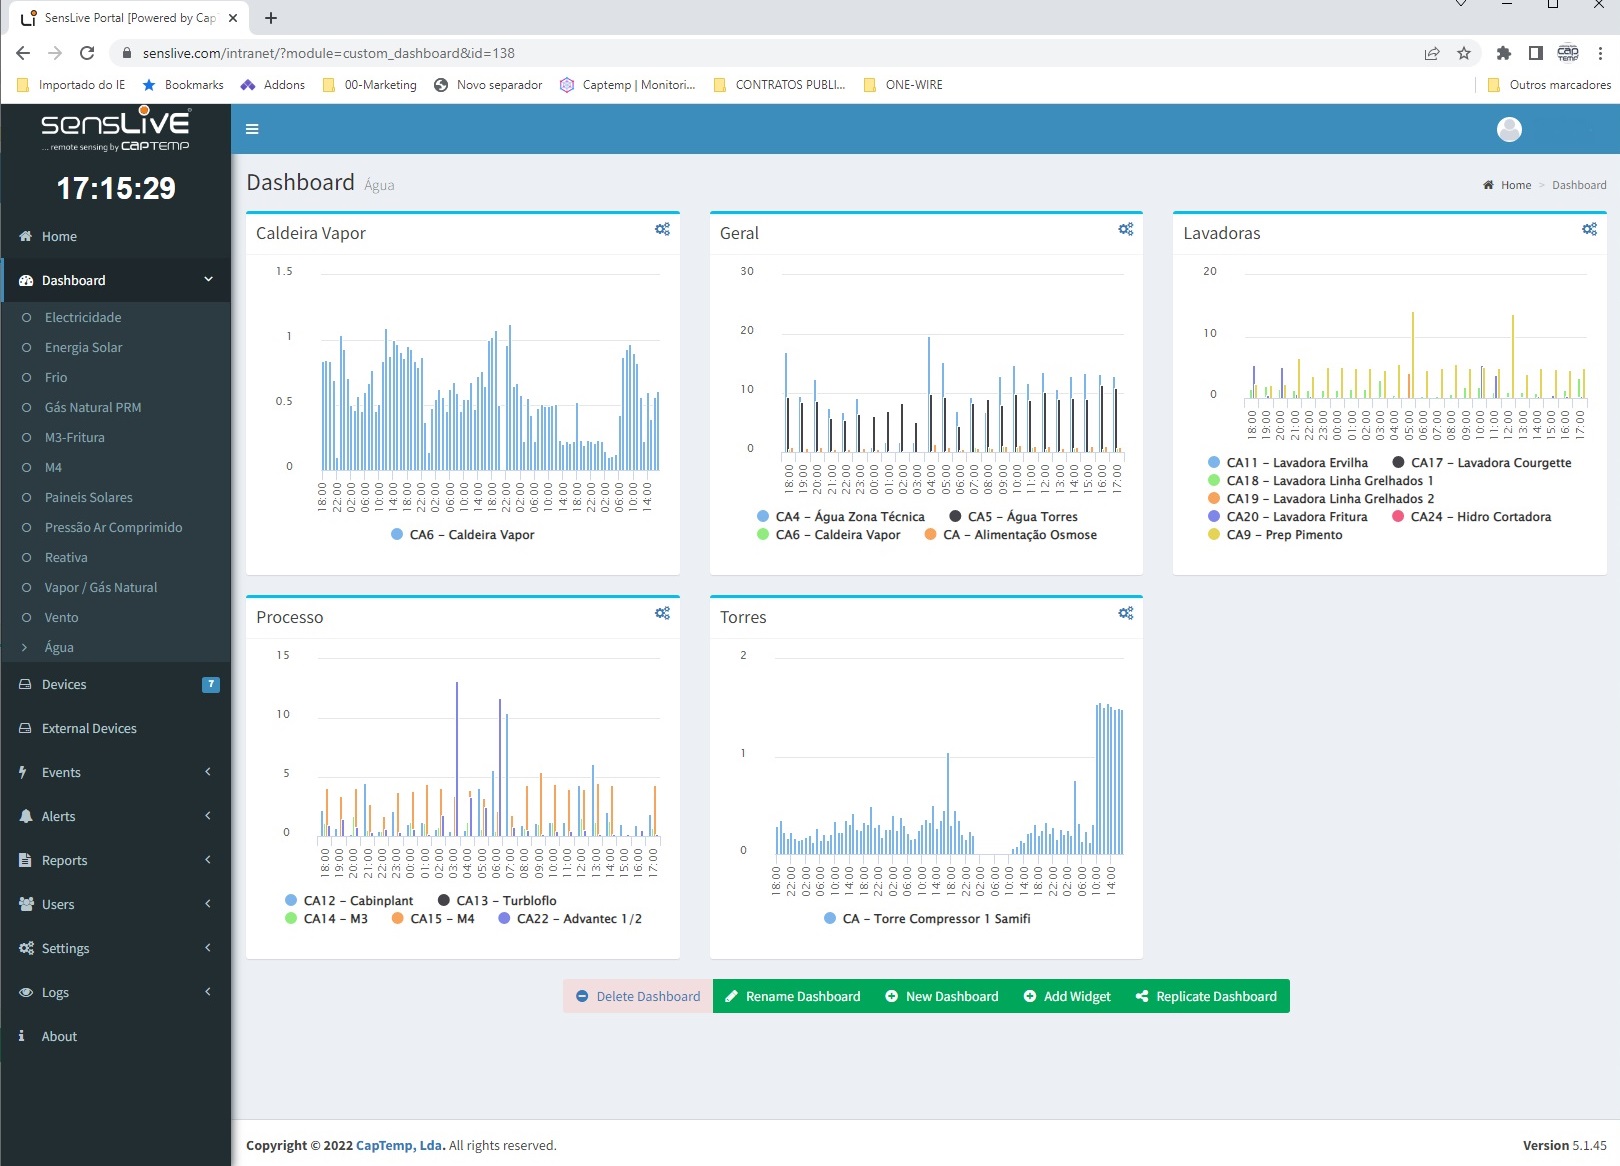This screenshot has height=1166, width=1620.
Task: Toggle sidebar with hamburger menu icon
Action: (x=252, y=129)
